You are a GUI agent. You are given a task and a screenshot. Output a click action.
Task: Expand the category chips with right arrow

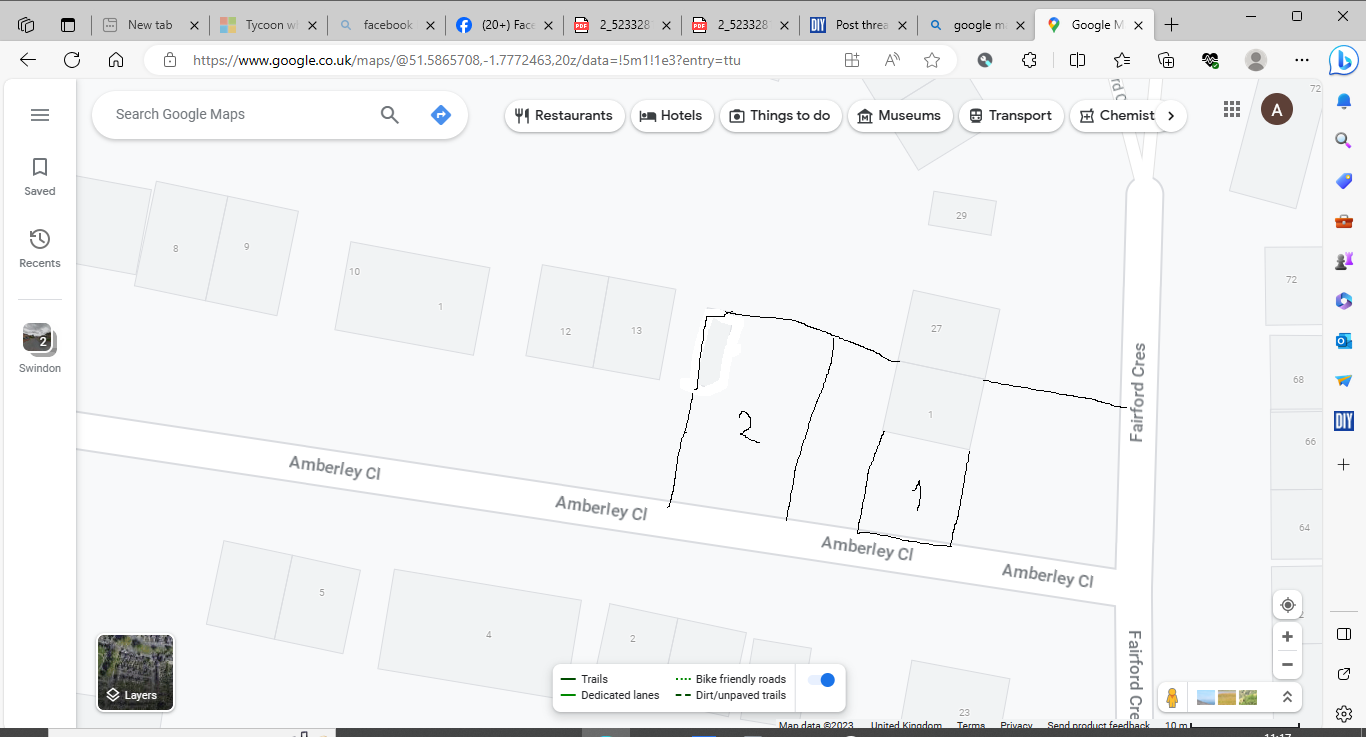click(x=1170, y=116)
